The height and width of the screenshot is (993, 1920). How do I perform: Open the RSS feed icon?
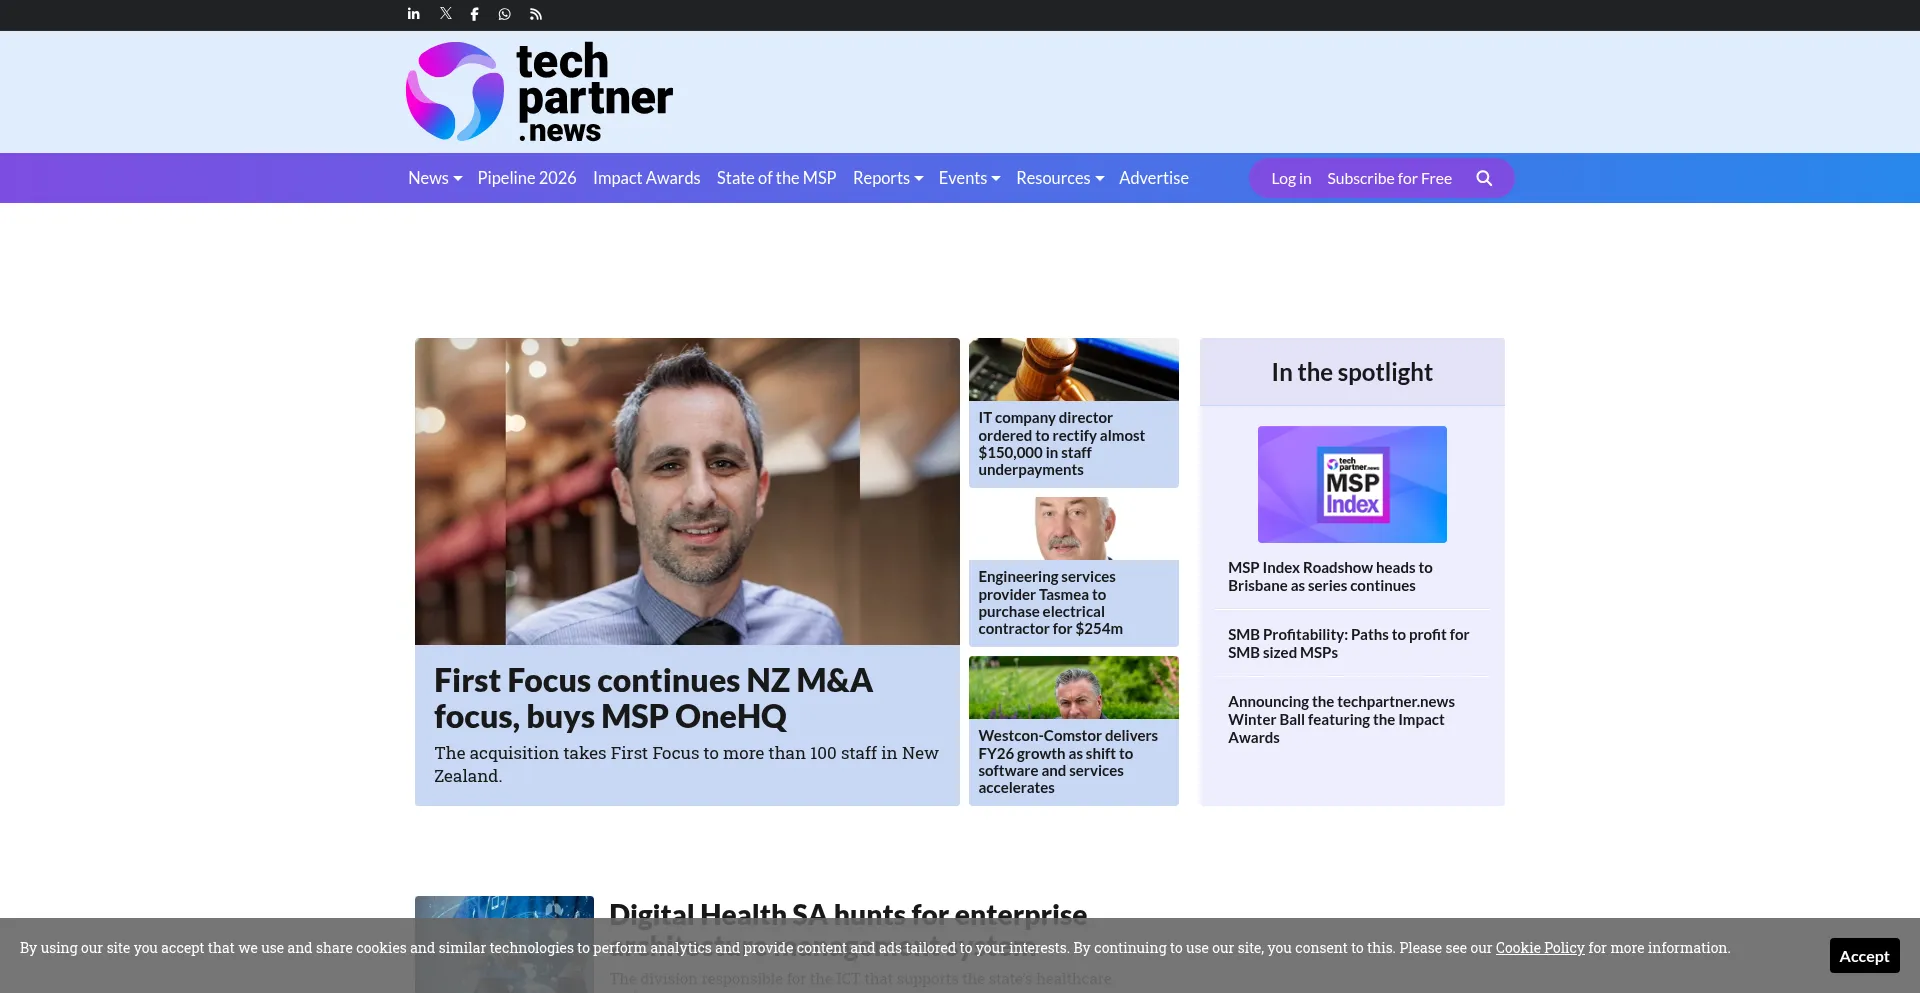(x=536, y=14)
